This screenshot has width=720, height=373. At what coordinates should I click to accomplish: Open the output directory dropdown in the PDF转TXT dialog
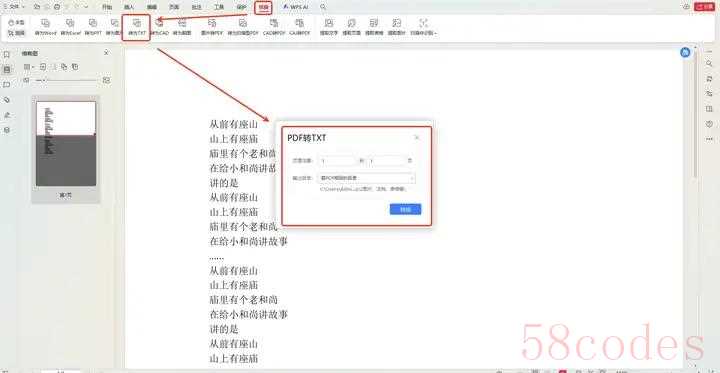(367, 178)
